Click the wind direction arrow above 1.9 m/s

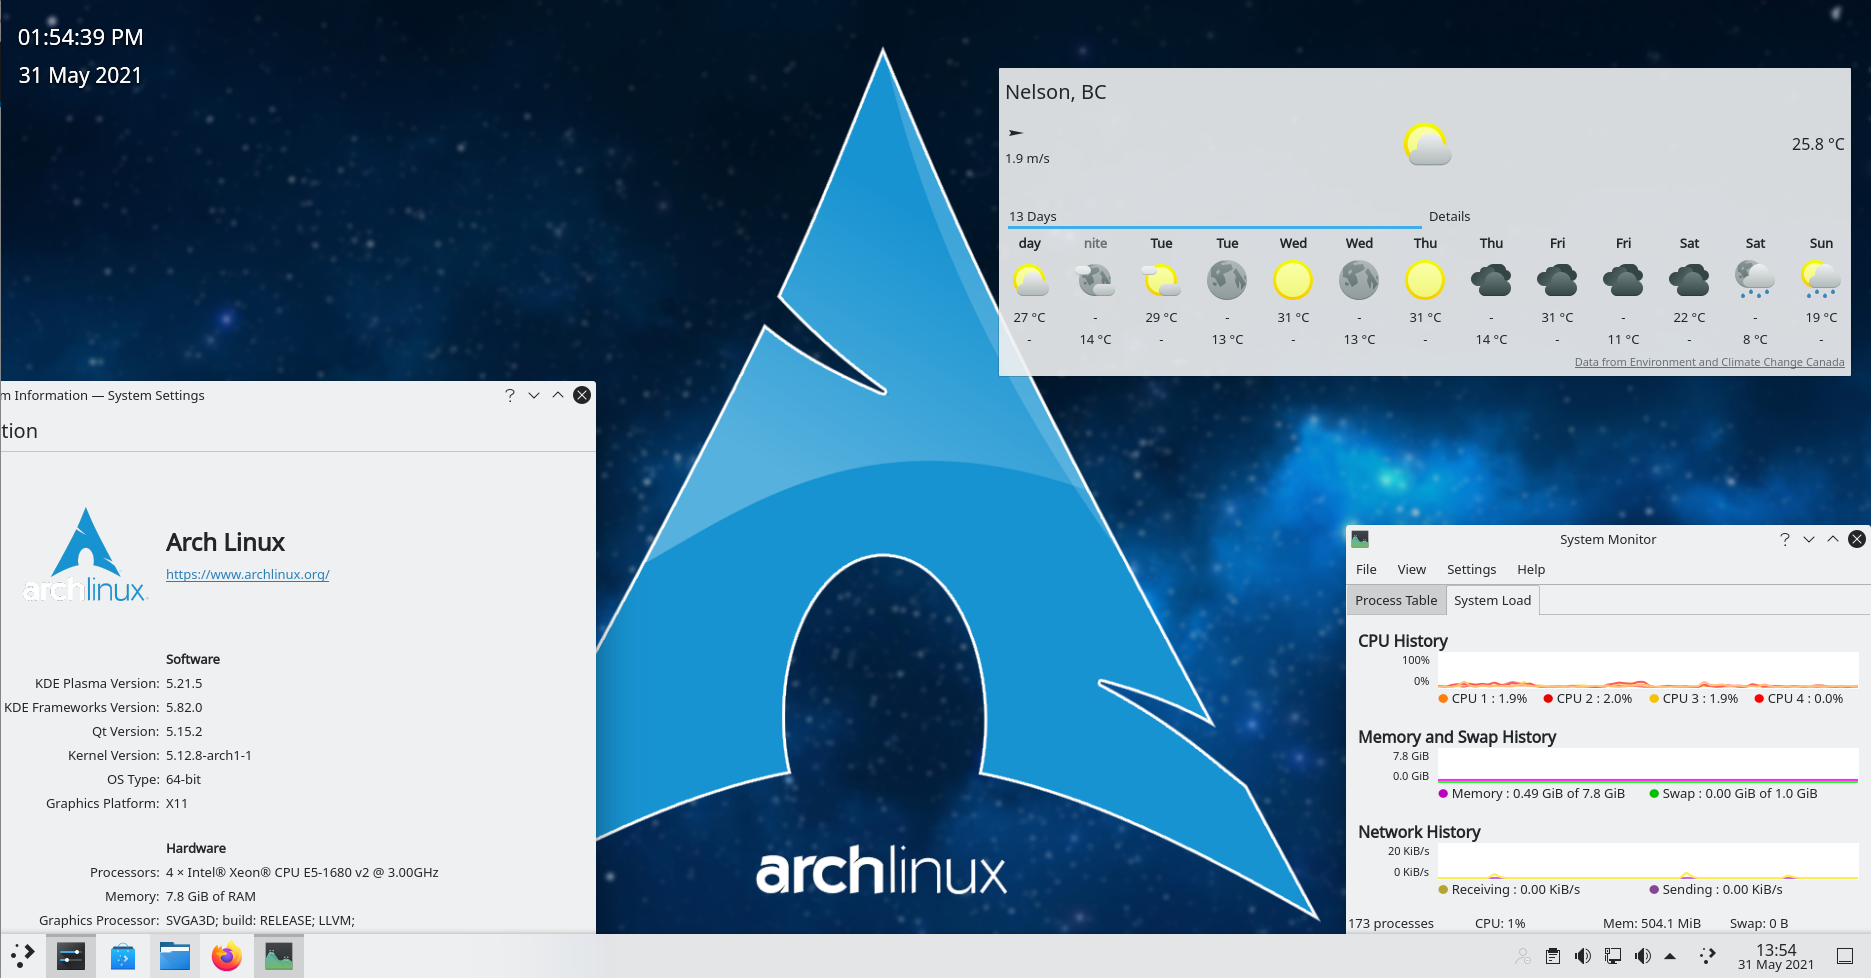[1016, 132]
